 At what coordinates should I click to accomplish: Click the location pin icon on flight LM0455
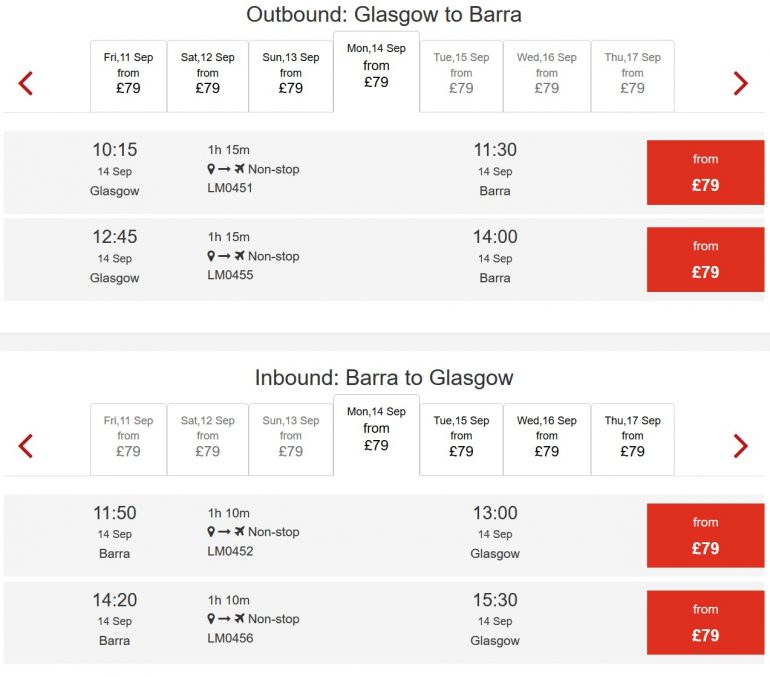click(x=211, y=257)
